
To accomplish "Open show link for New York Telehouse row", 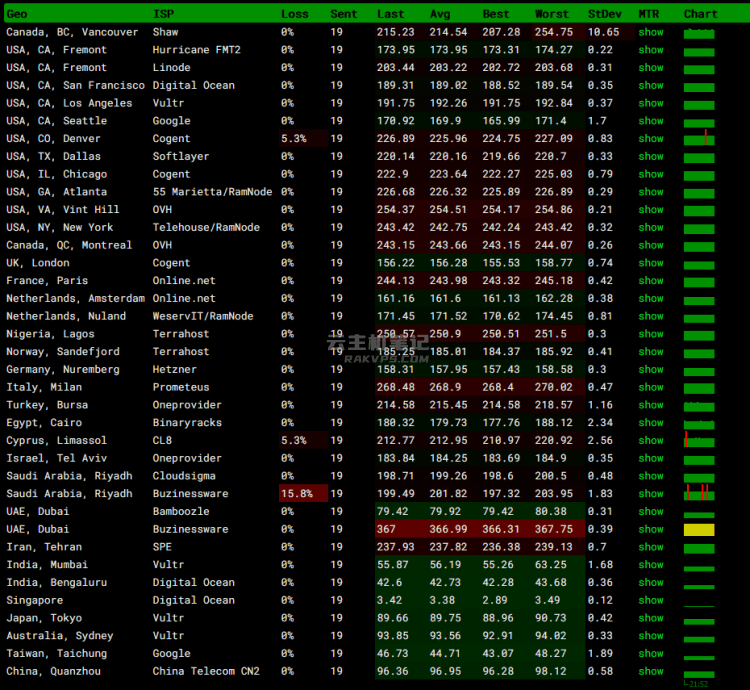I will coord(651,227).
